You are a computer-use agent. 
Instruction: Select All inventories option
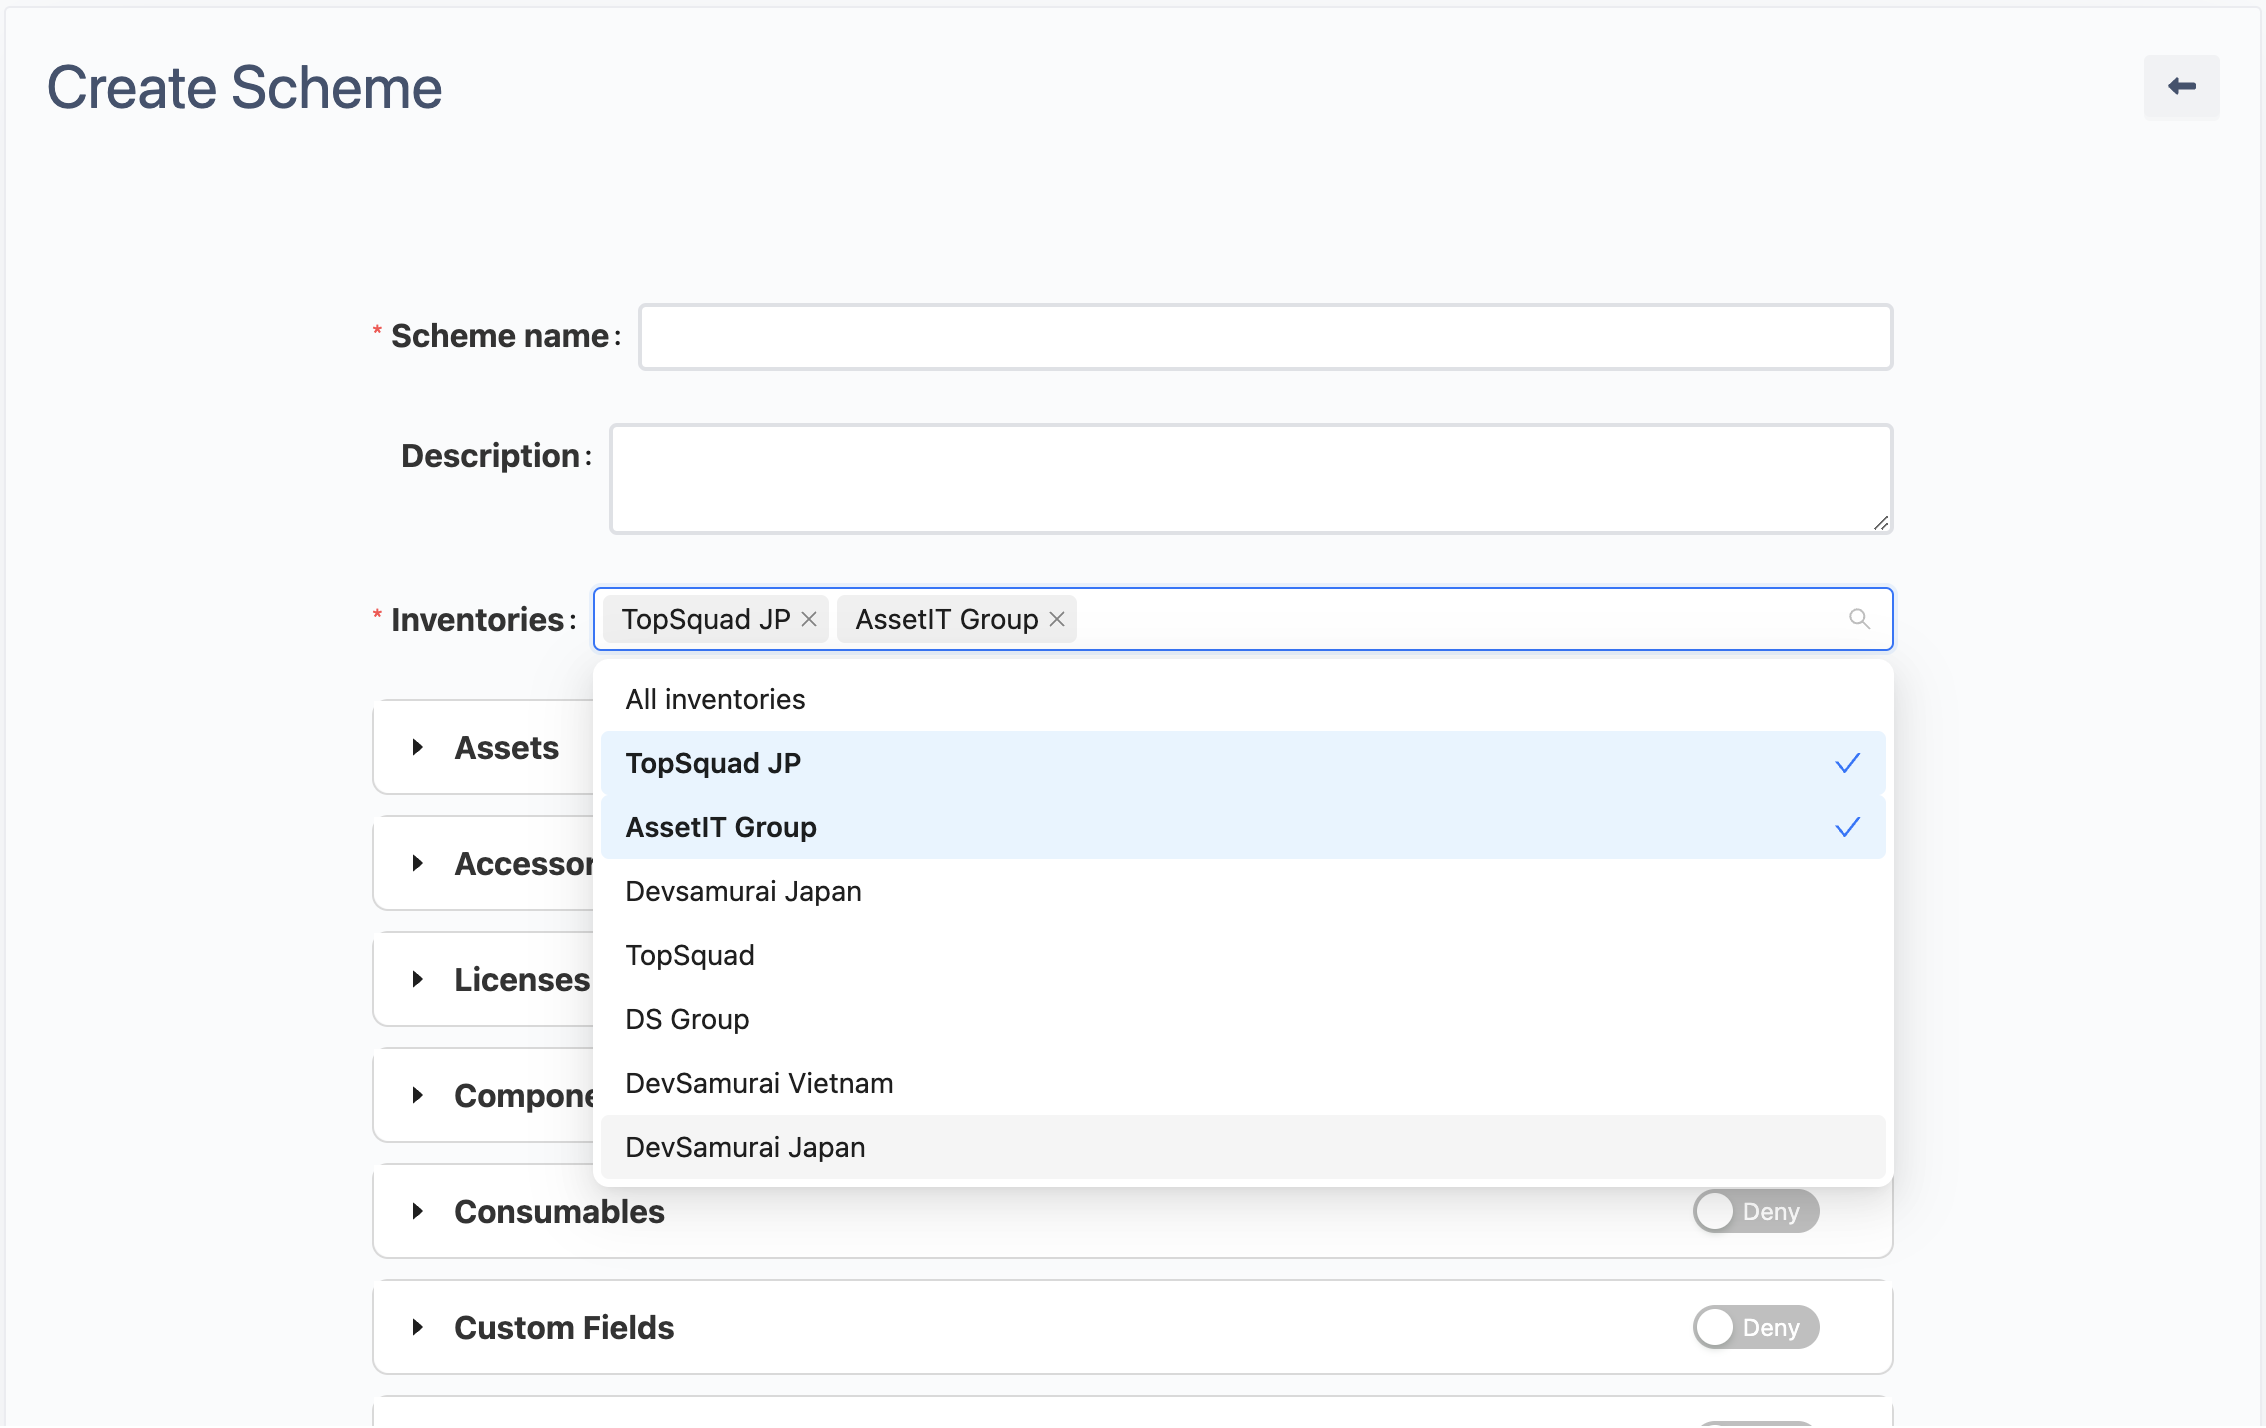(715, 700)
